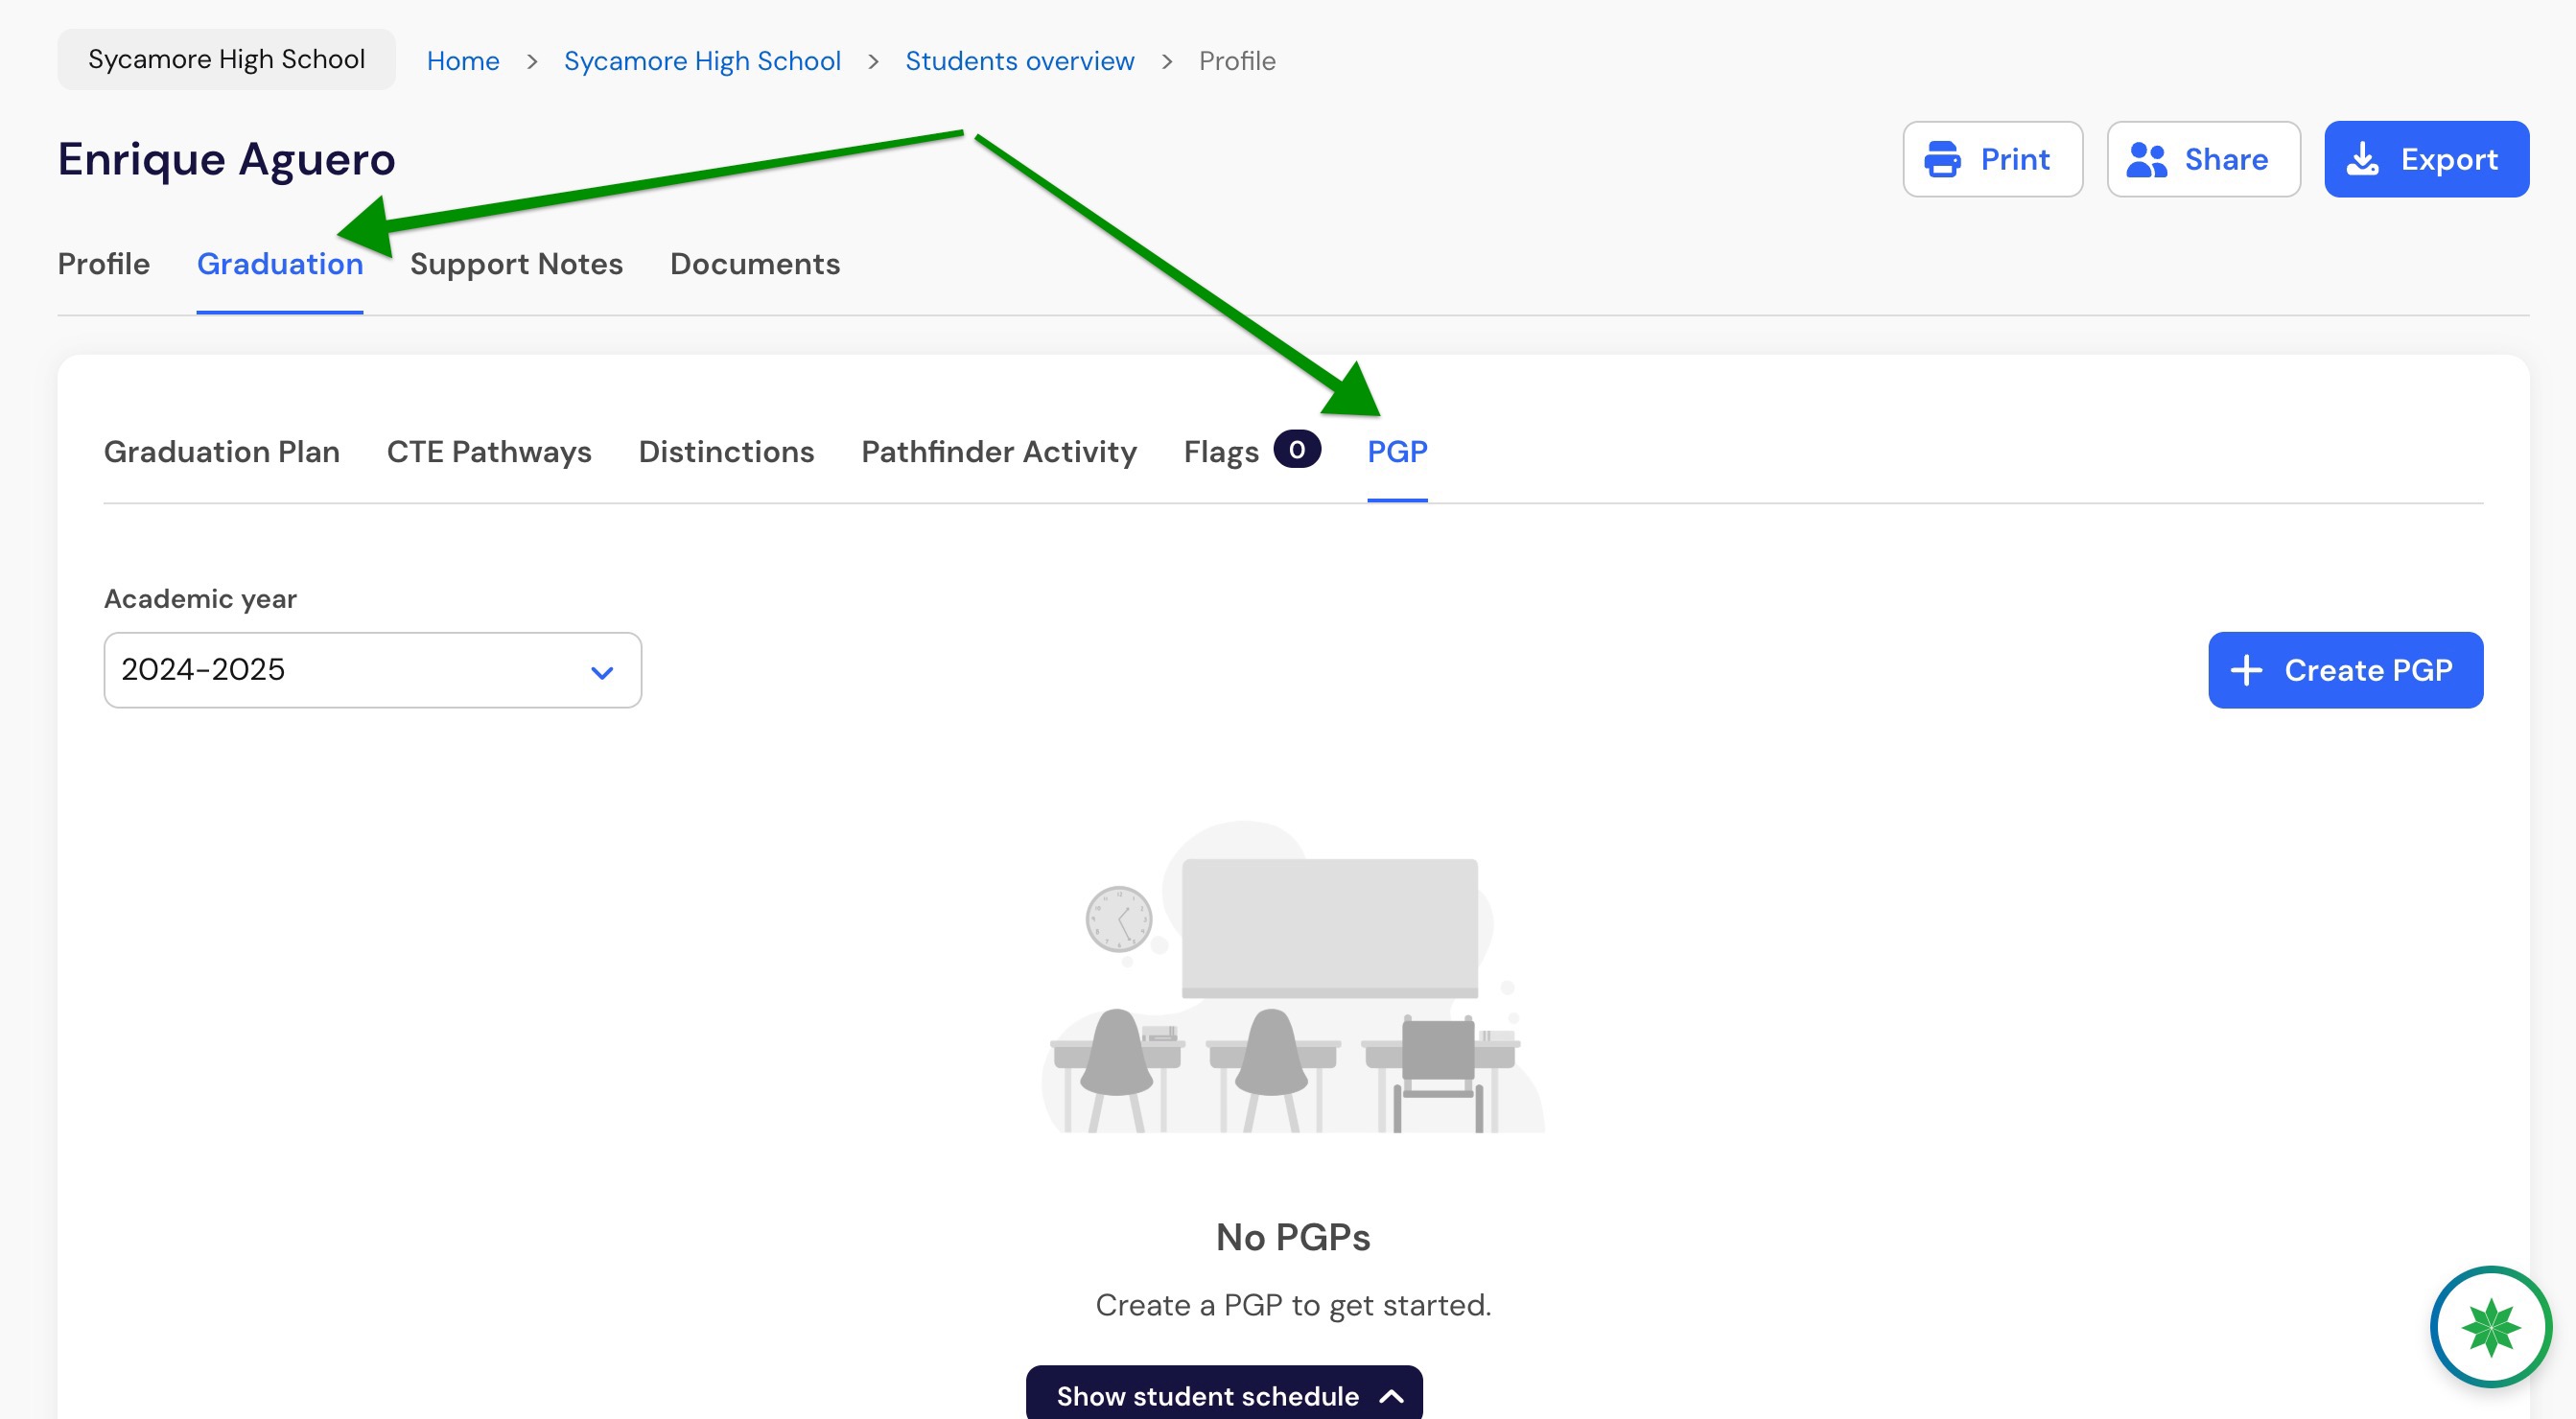Open the Graduation Plan sub-tab
The height and width of the screenshot is (1419, 2576).
pyautogui.click(x=222, y=452)
